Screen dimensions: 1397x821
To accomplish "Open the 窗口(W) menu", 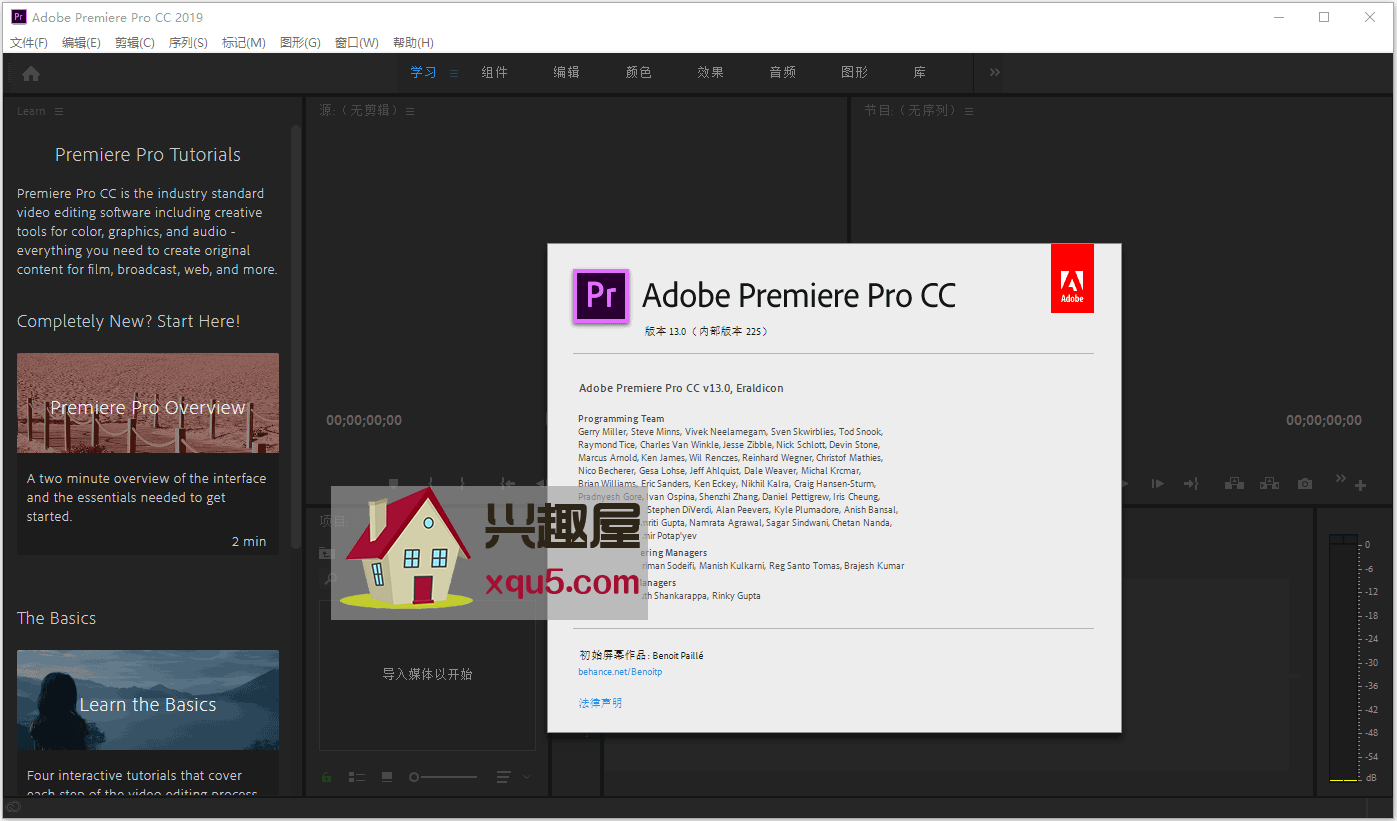I will point(357,42).
